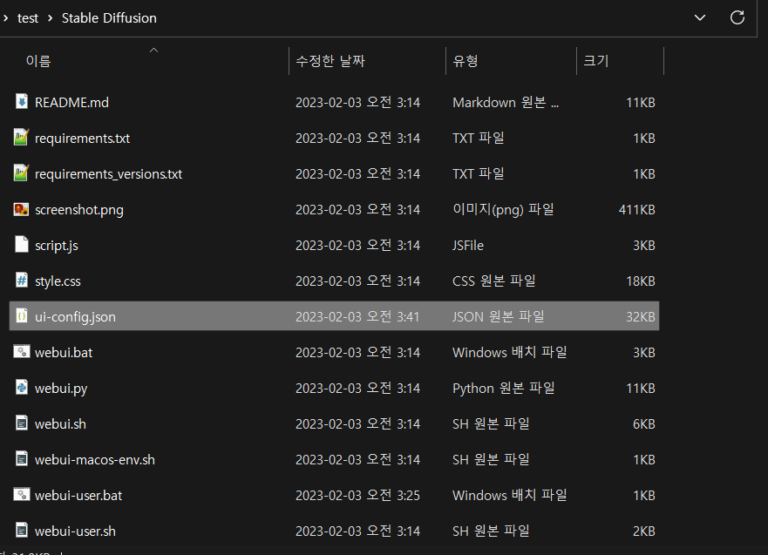Click the 'TXT 파일' type of requirements.txt

(478, 138)
